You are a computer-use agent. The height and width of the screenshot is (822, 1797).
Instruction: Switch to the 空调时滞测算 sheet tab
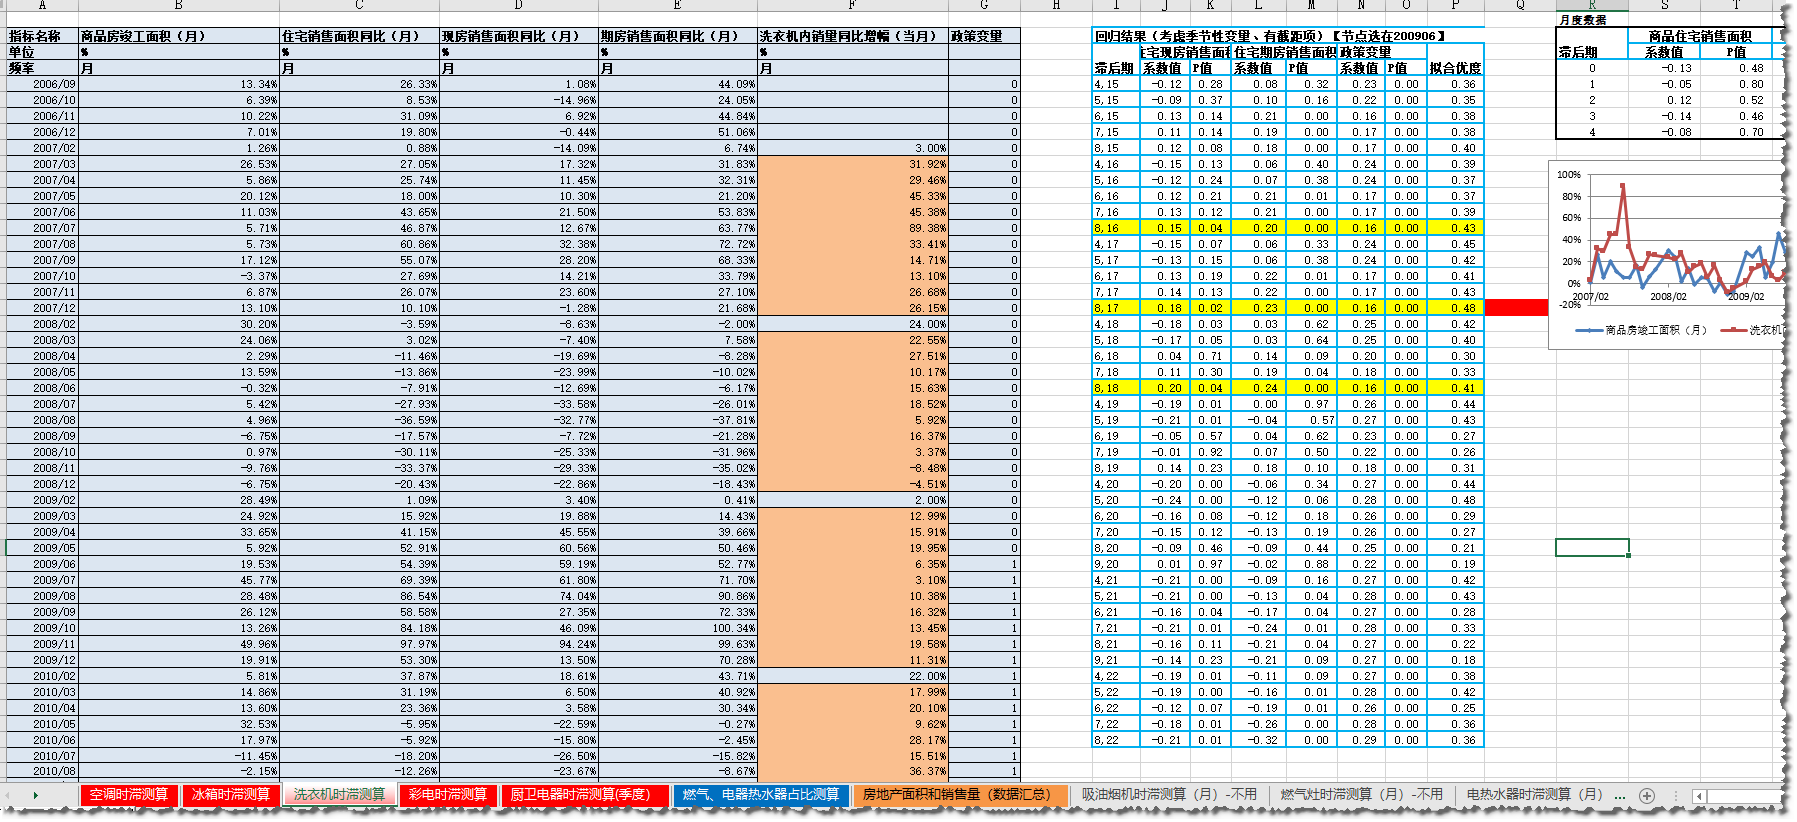click(x=129, y=794)
